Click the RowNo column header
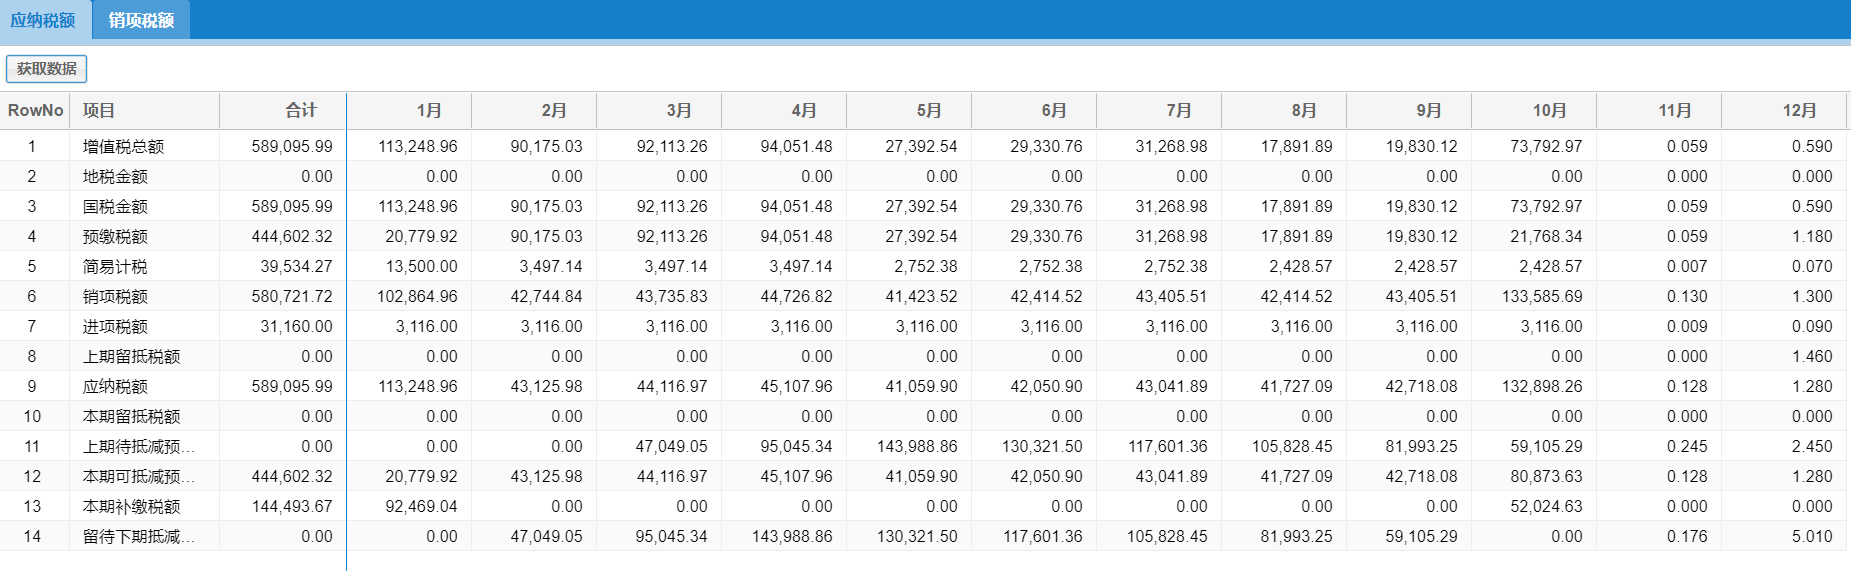 pyautogui.click(x=36, y=110)
